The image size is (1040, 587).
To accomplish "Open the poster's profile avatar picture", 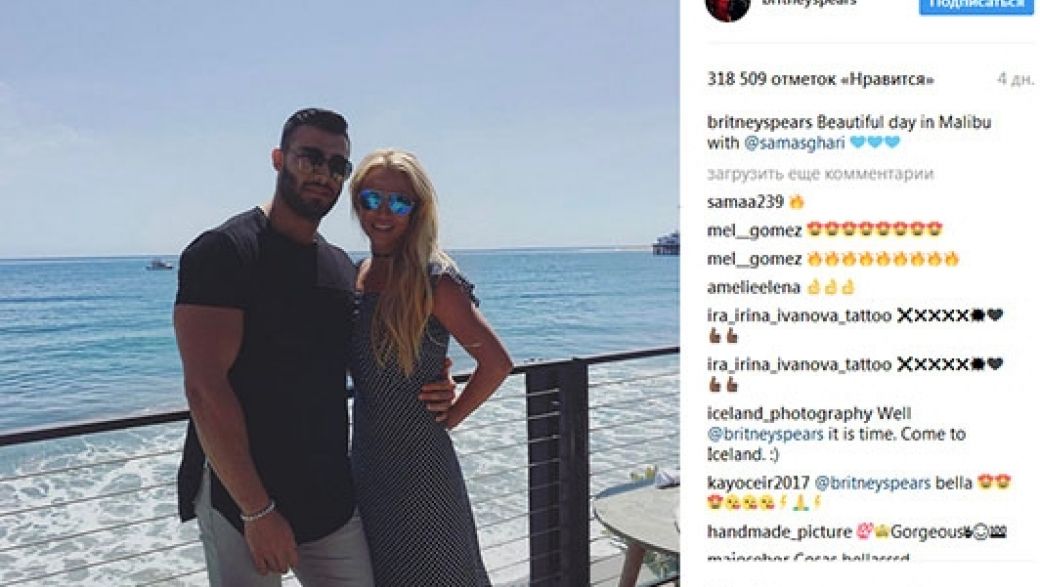I will pyautogui.click(x=728, y=8).
